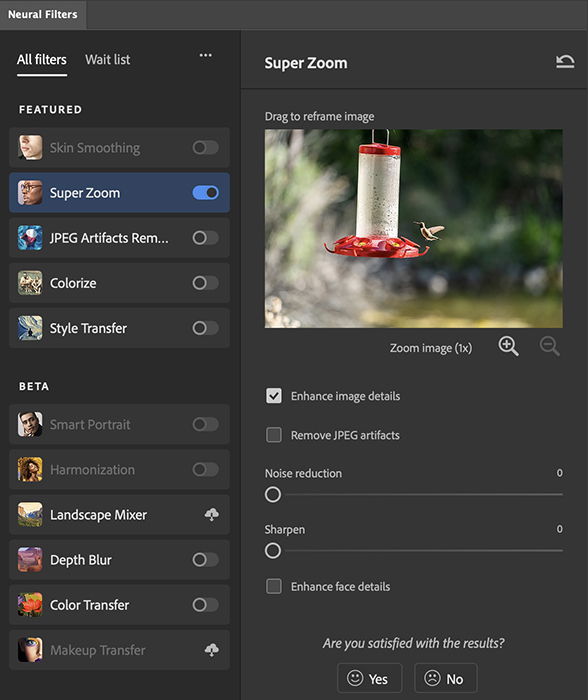Toggle the Skin Smoothing filter switch
This screenshot has height=700, width=588.
click(x=205, y=147)
